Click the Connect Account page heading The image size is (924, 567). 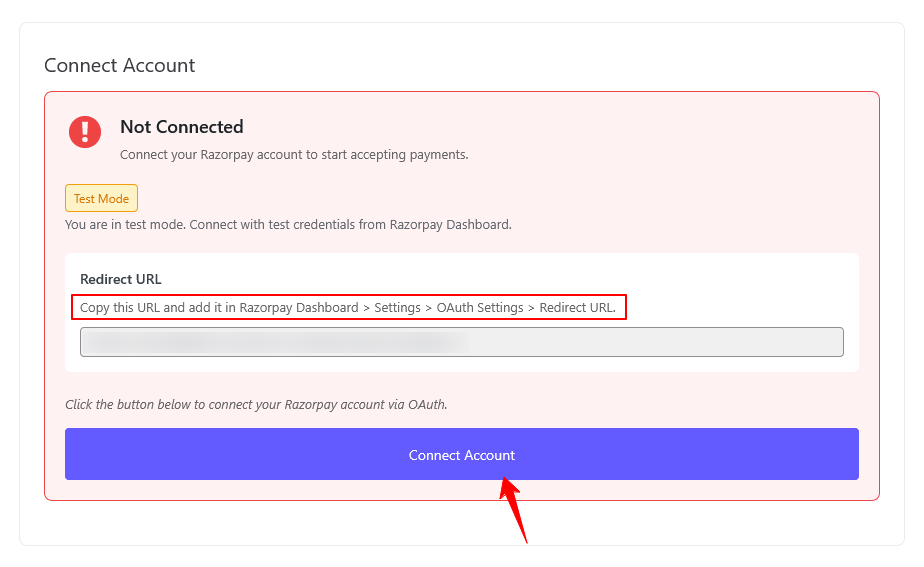(120, 65)
